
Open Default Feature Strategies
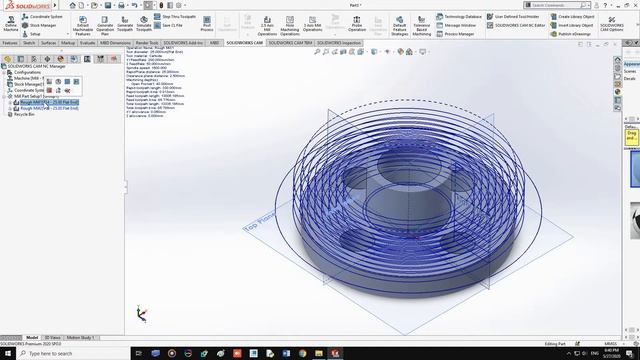(x=400, y=25)
